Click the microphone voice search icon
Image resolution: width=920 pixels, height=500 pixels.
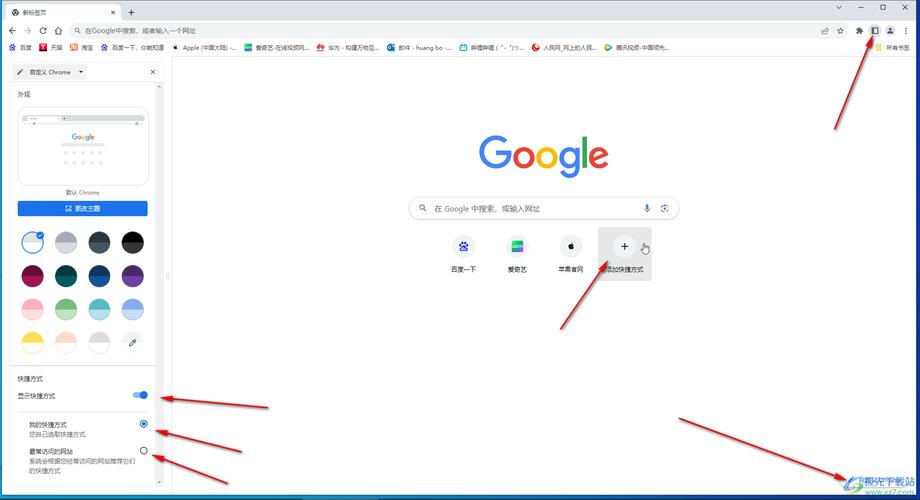[x=647, y=208]
